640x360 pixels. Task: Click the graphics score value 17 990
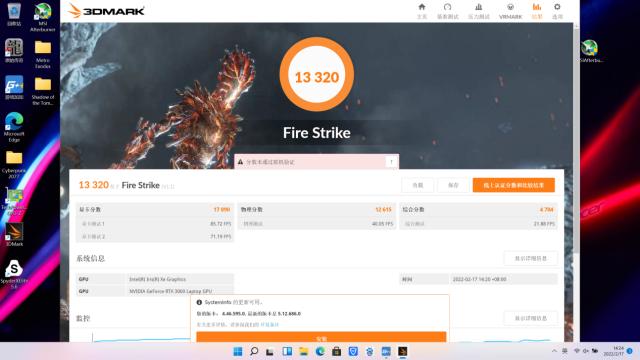(222, 209)
